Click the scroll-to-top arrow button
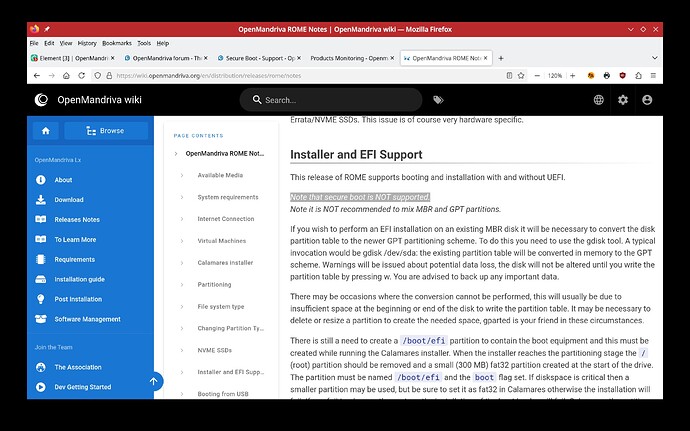 [x=153, y=381]
